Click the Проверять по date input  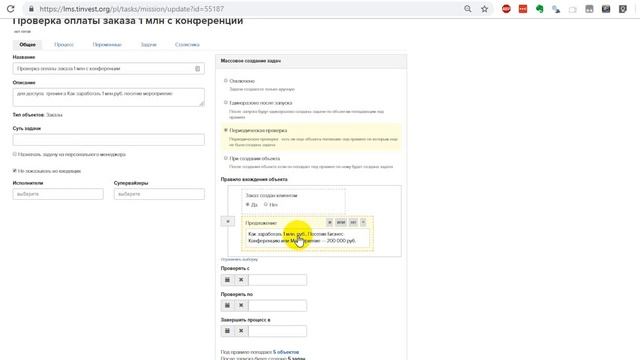(x=277, y=305)
